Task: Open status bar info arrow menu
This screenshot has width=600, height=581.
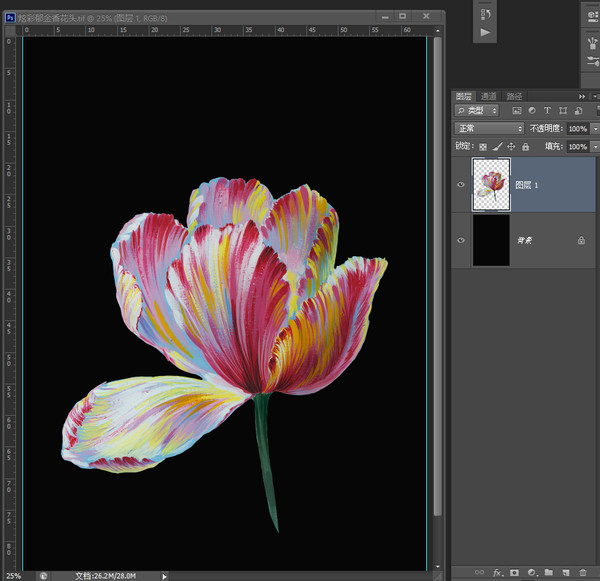Action: (x=164, y=576)
